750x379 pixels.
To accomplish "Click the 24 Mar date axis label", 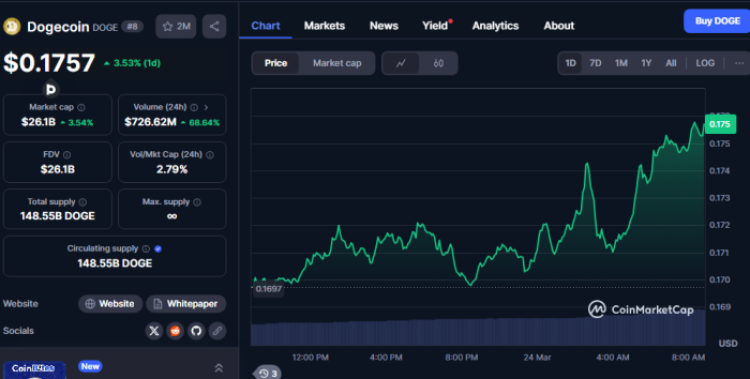I will point(537,357).
